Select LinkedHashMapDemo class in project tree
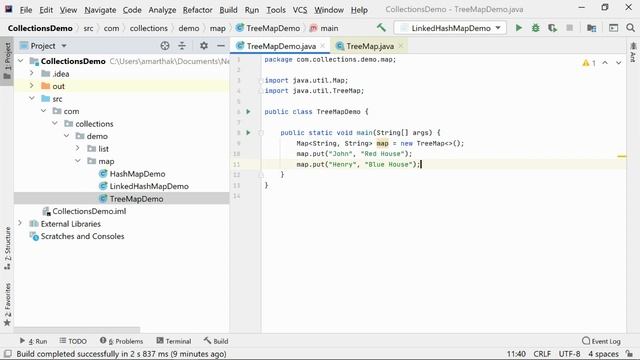Viewport: 640px width, 360px height. [x=149, y=186]
